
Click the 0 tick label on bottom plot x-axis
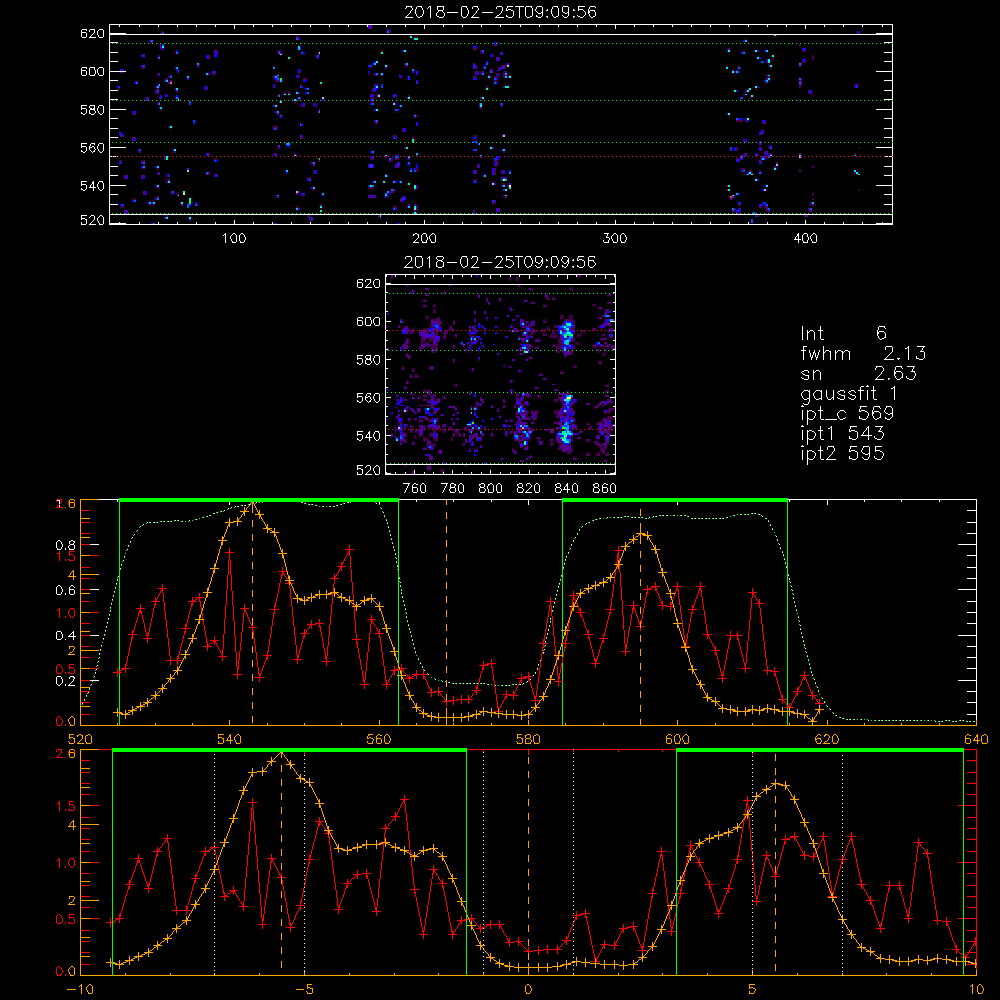(x=528, y=990)
